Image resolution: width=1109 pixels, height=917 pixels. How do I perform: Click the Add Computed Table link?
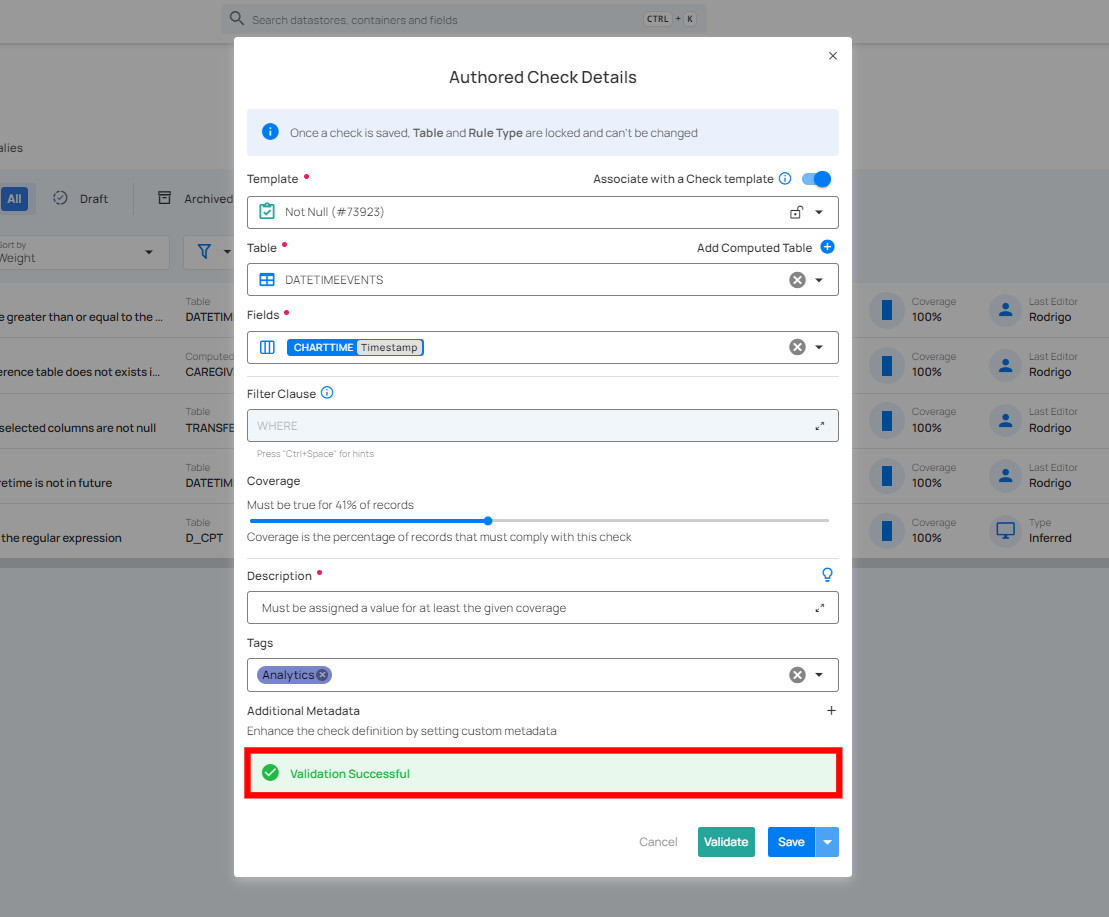[x=754, y=247]
